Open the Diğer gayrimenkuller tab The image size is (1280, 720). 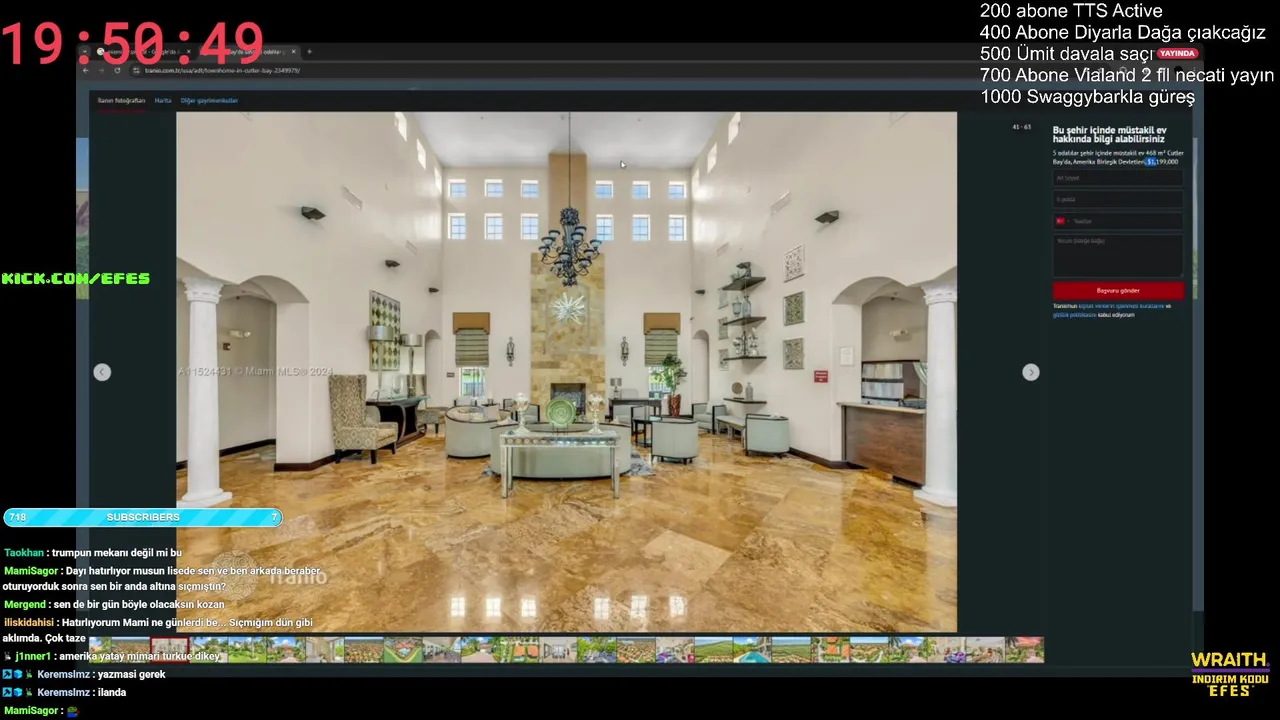pos(209,101)
